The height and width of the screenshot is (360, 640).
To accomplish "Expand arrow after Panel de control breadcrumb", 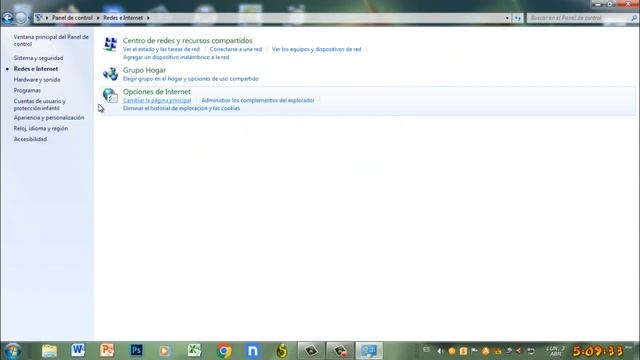I will (98, 18).
